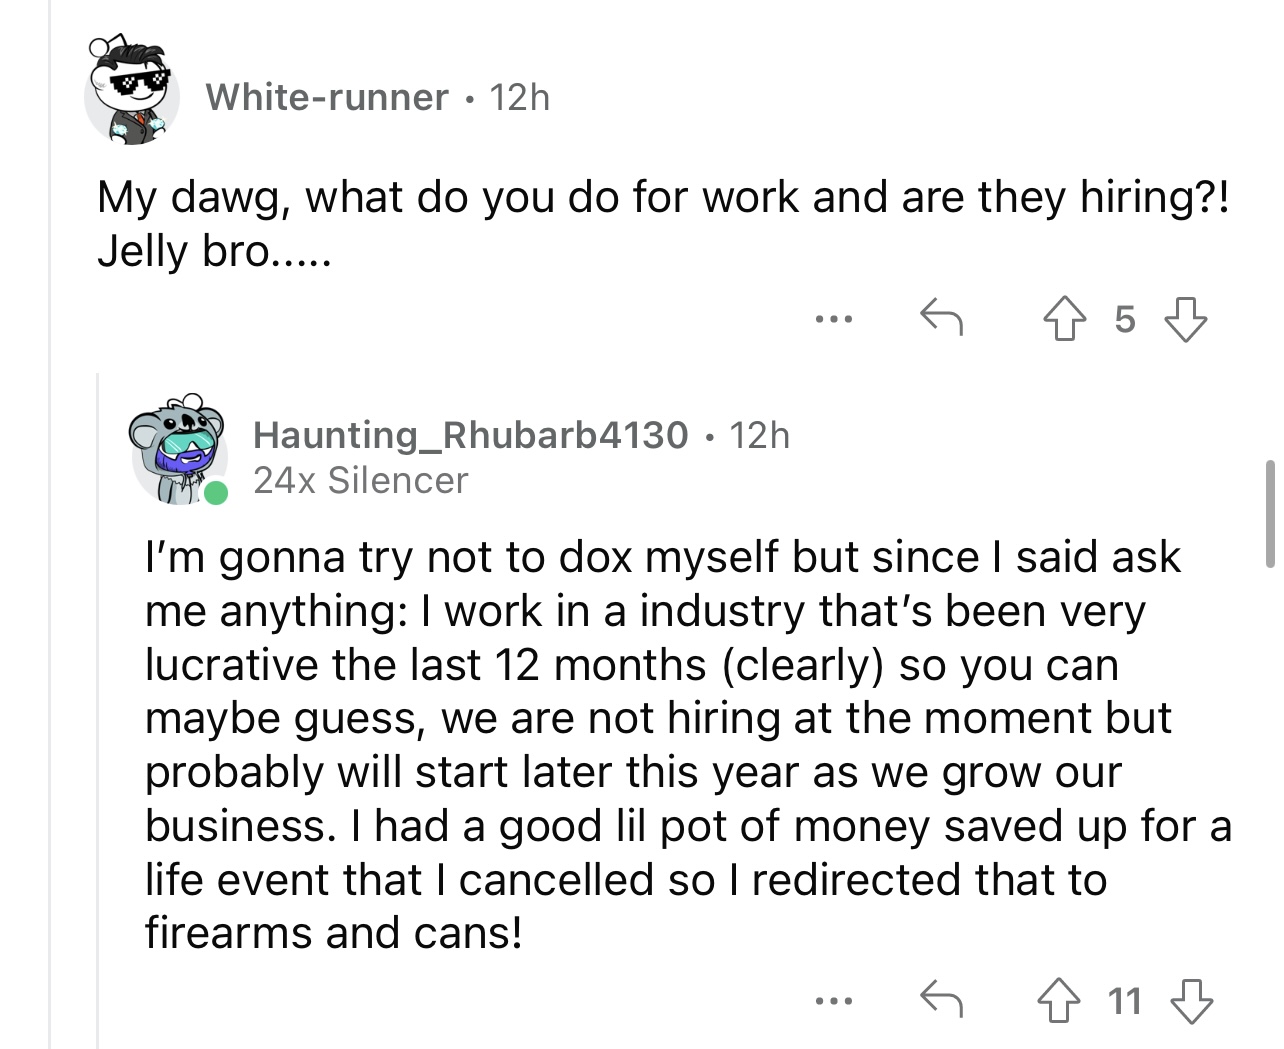The width and height of the screenshot is (1284, 1049).
Task: Open White-runner's profile via username
Action: coord(327,97)
